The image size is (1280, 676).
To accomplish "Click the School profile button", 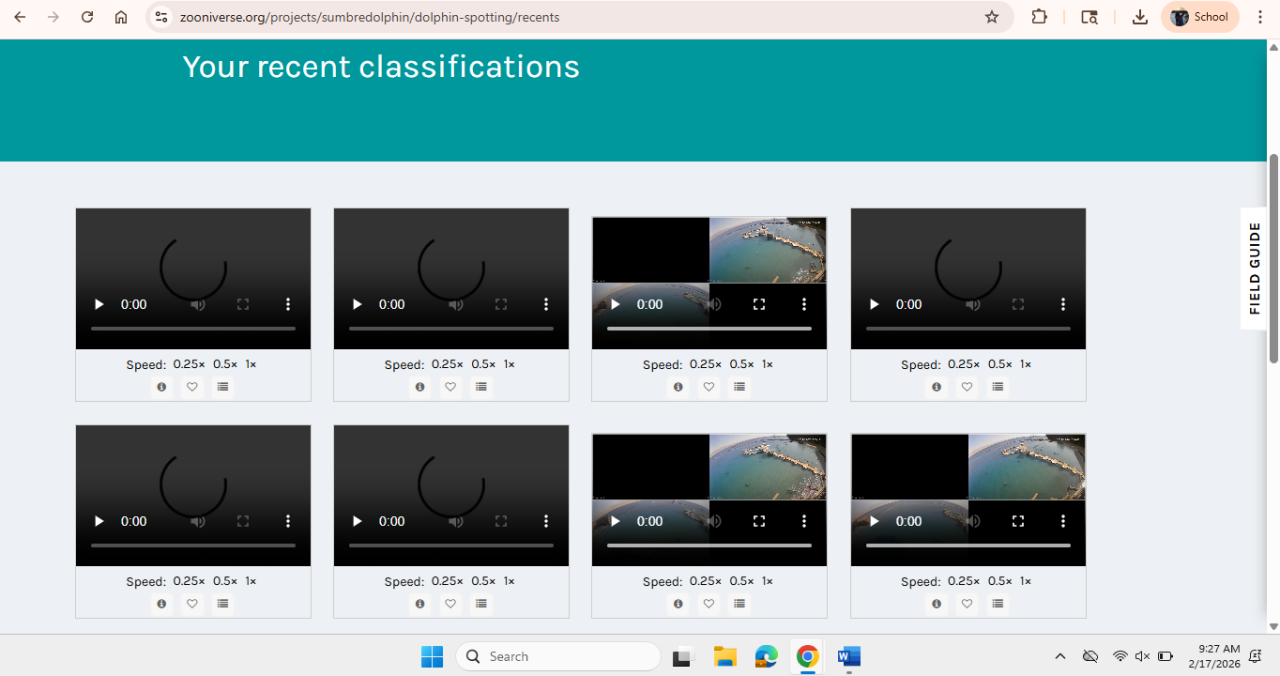I will 1199,17.
